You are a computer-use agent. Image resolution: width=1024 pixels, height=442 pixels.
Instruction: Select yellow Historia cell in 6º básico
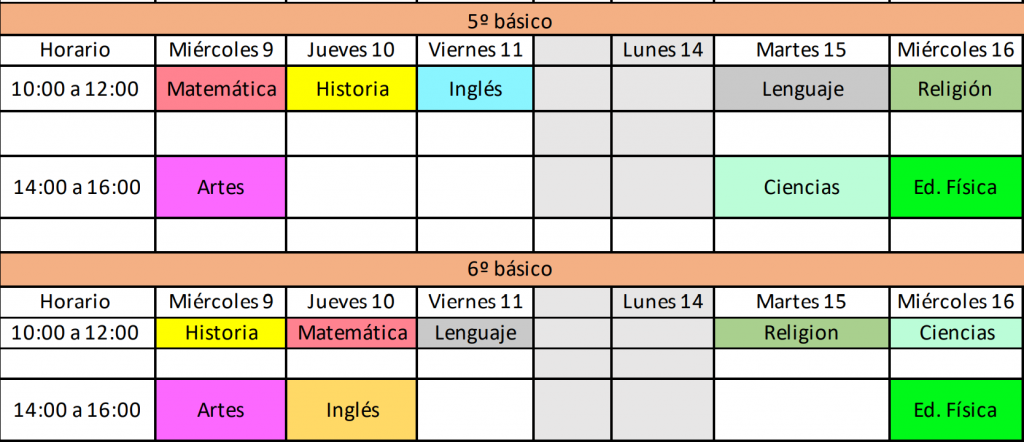coord(221,333)
